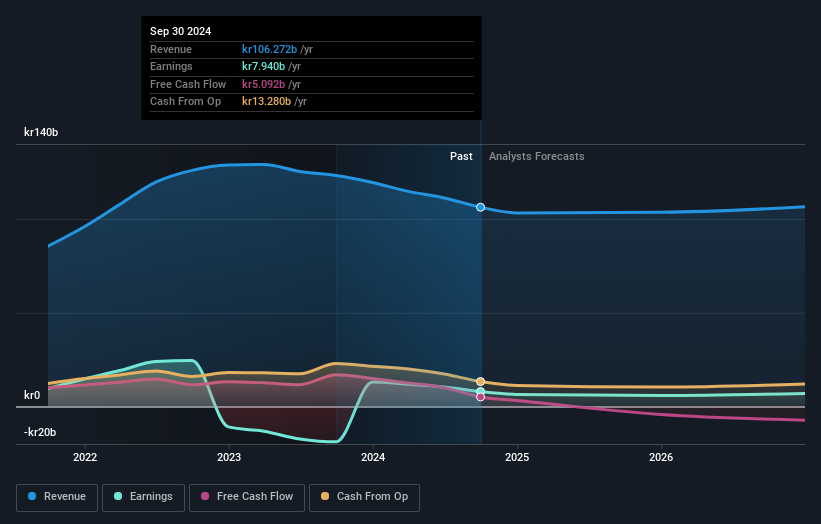821x524 pixels.
Task: Click the 2023 x-axis label
Action: [x=229, y=457]
